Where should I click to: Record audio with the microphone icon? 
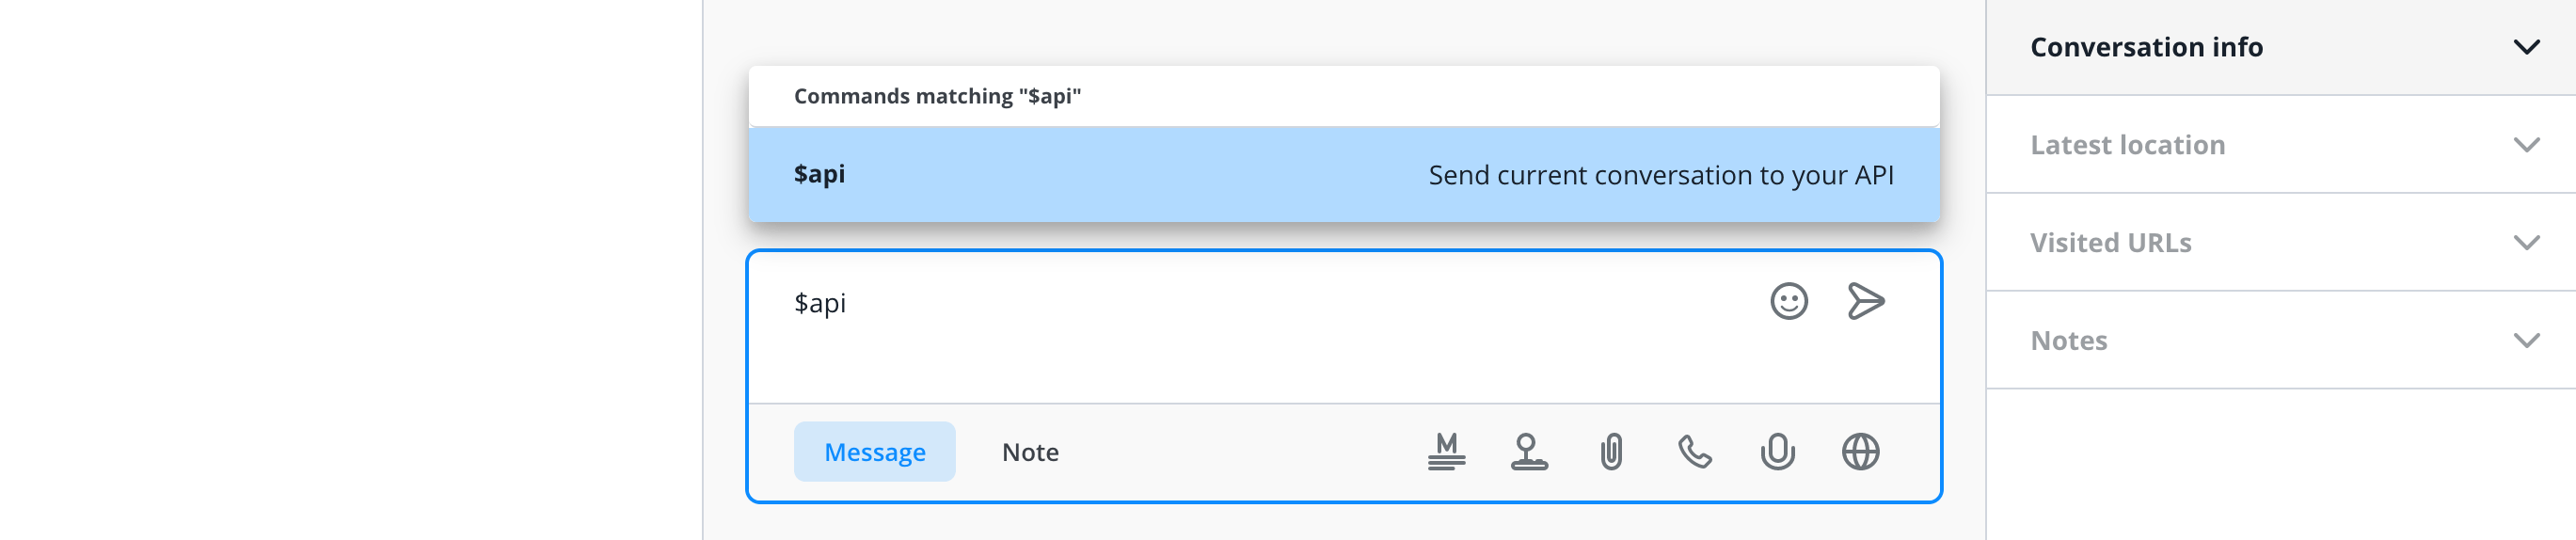pyautogui.click(x=1777, y=452)
